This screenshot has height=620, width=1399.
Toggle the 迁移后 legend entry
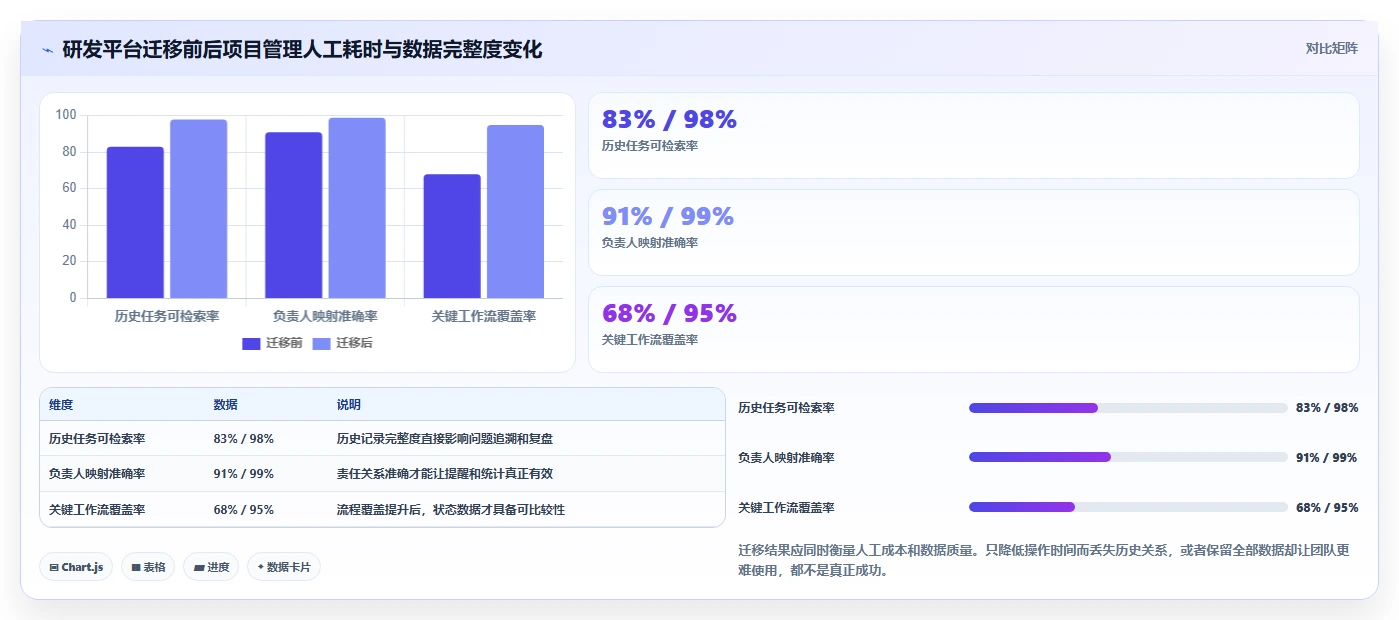[x=343, y=343]
